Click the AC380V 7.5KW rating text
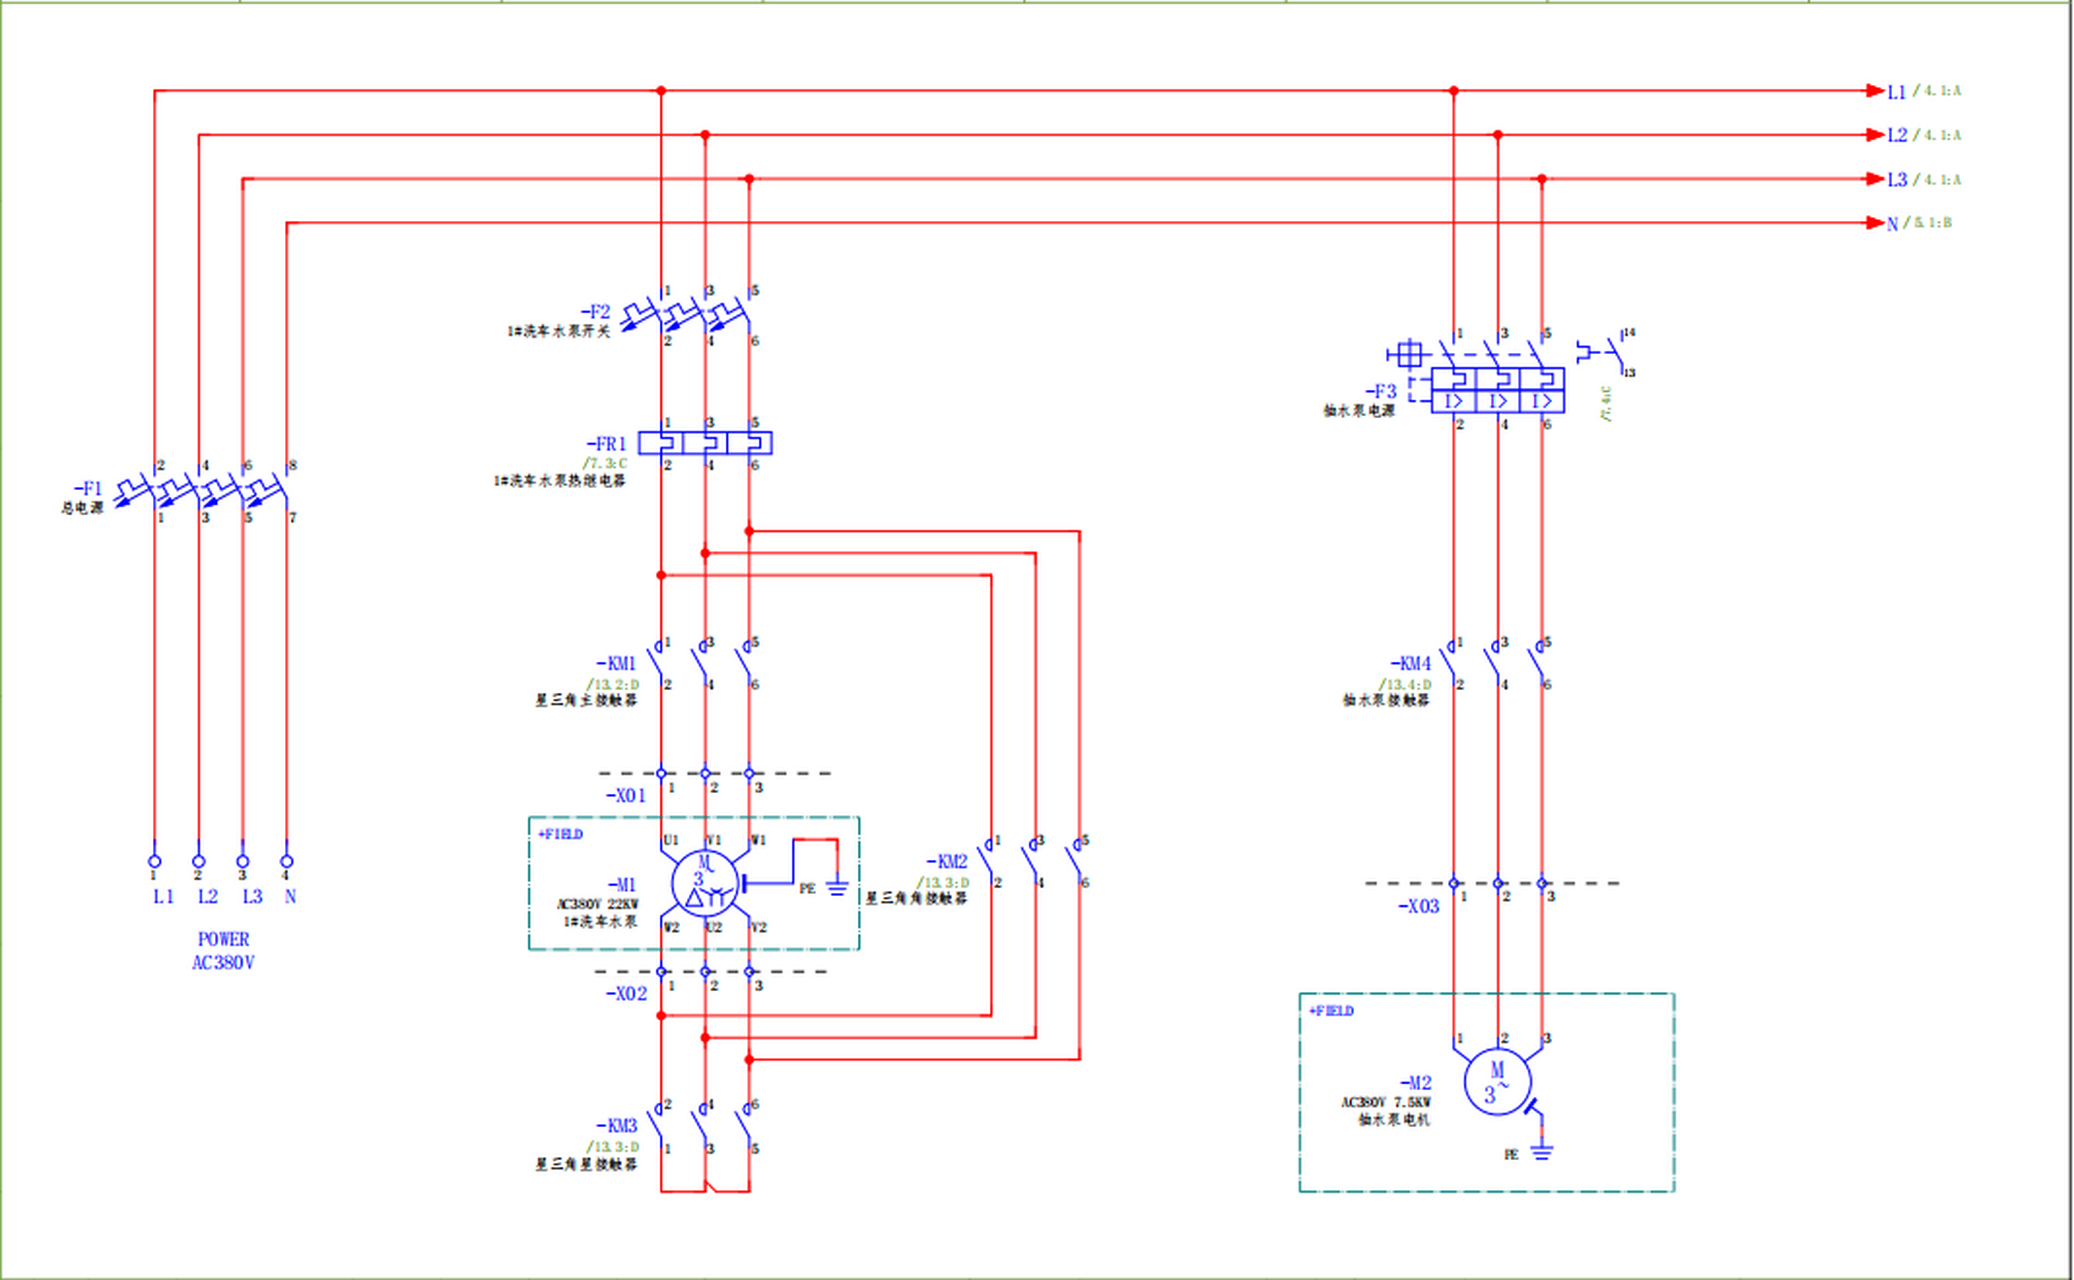Image resolution: width=2074 pixels, height=1280 pixels. 1386,1103
